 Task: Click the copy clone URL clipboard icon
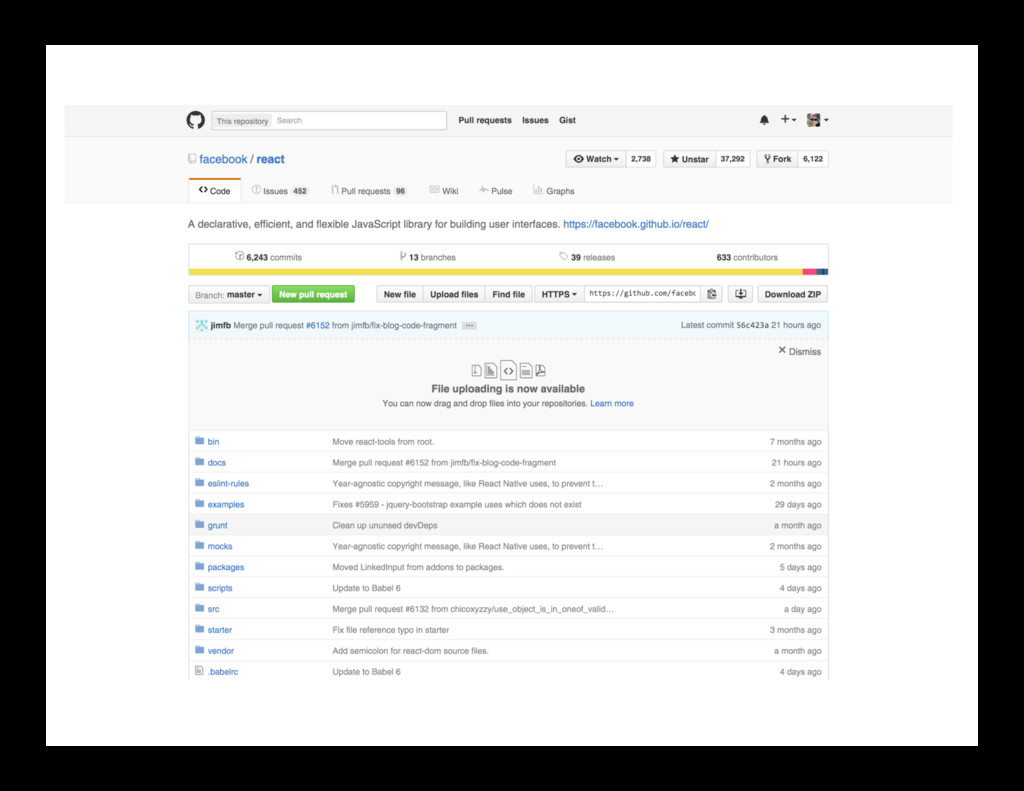point(712,294)
